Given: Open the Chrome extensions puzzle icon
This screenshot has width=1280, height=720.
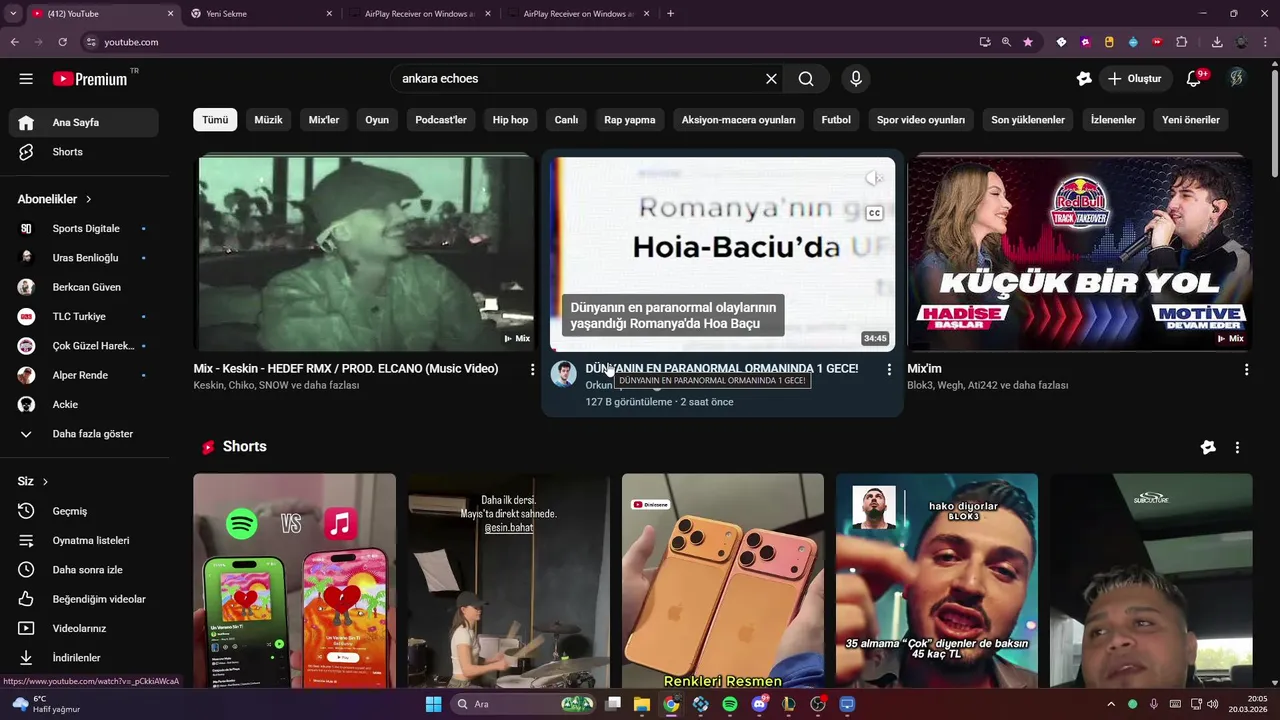Looking at the screenshot, I should [1181, 42].
